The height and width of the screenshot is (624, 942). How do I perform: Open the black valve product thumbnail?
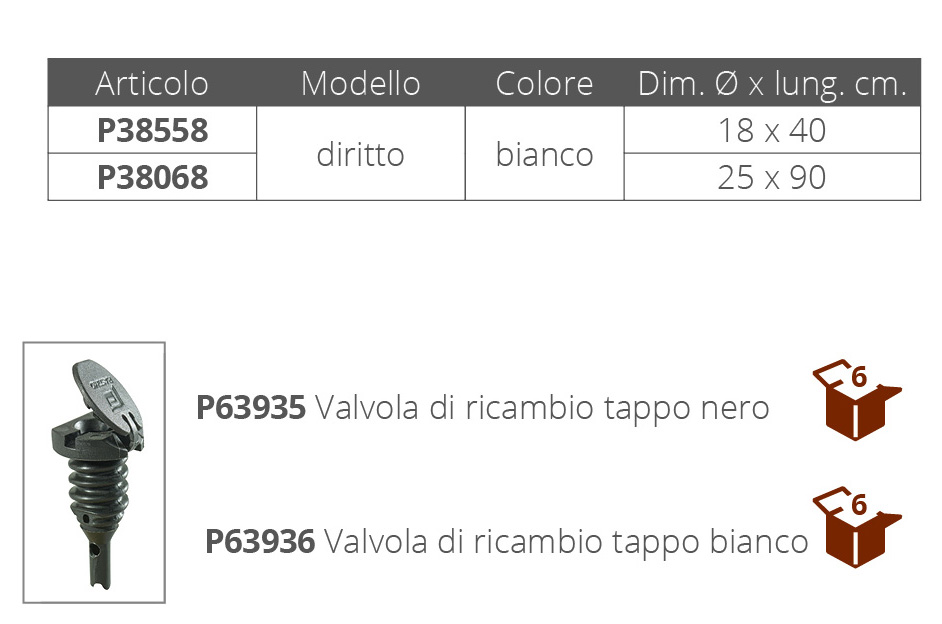(94, 473)
